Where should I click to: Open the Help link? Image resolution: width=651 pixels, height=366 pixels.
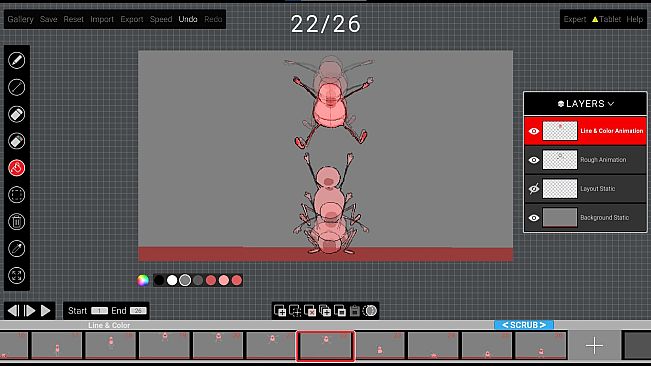pos(634,19)
